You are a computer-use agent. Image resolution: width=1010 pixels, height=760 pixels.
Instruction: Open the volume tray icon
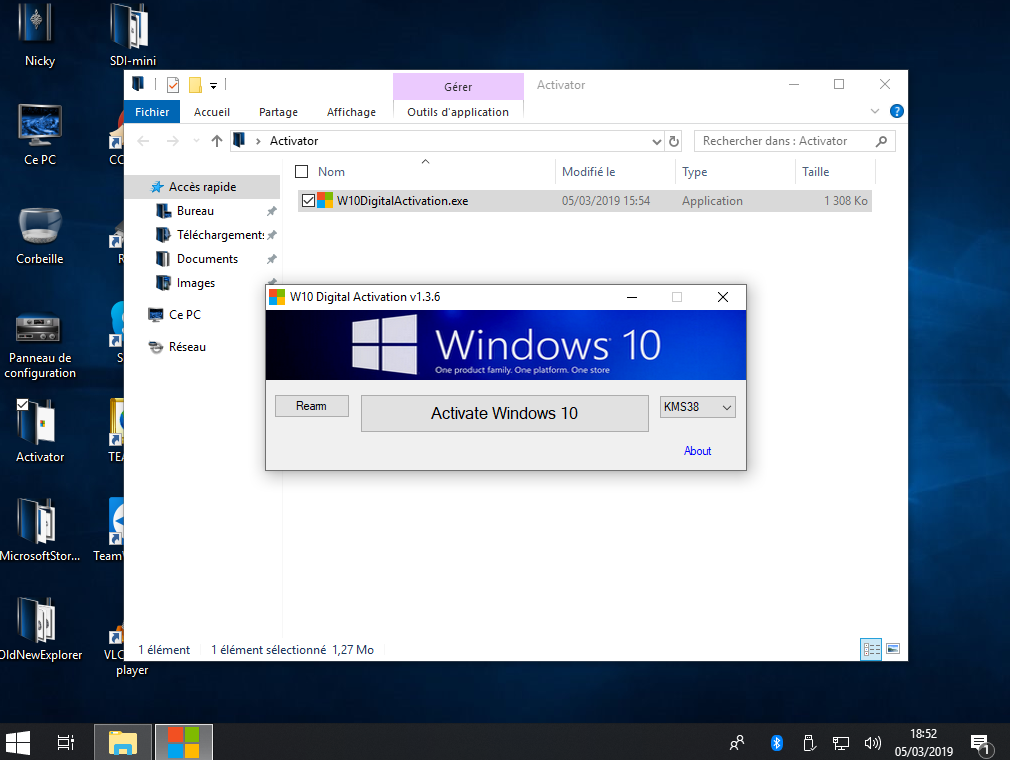(872, 743)
